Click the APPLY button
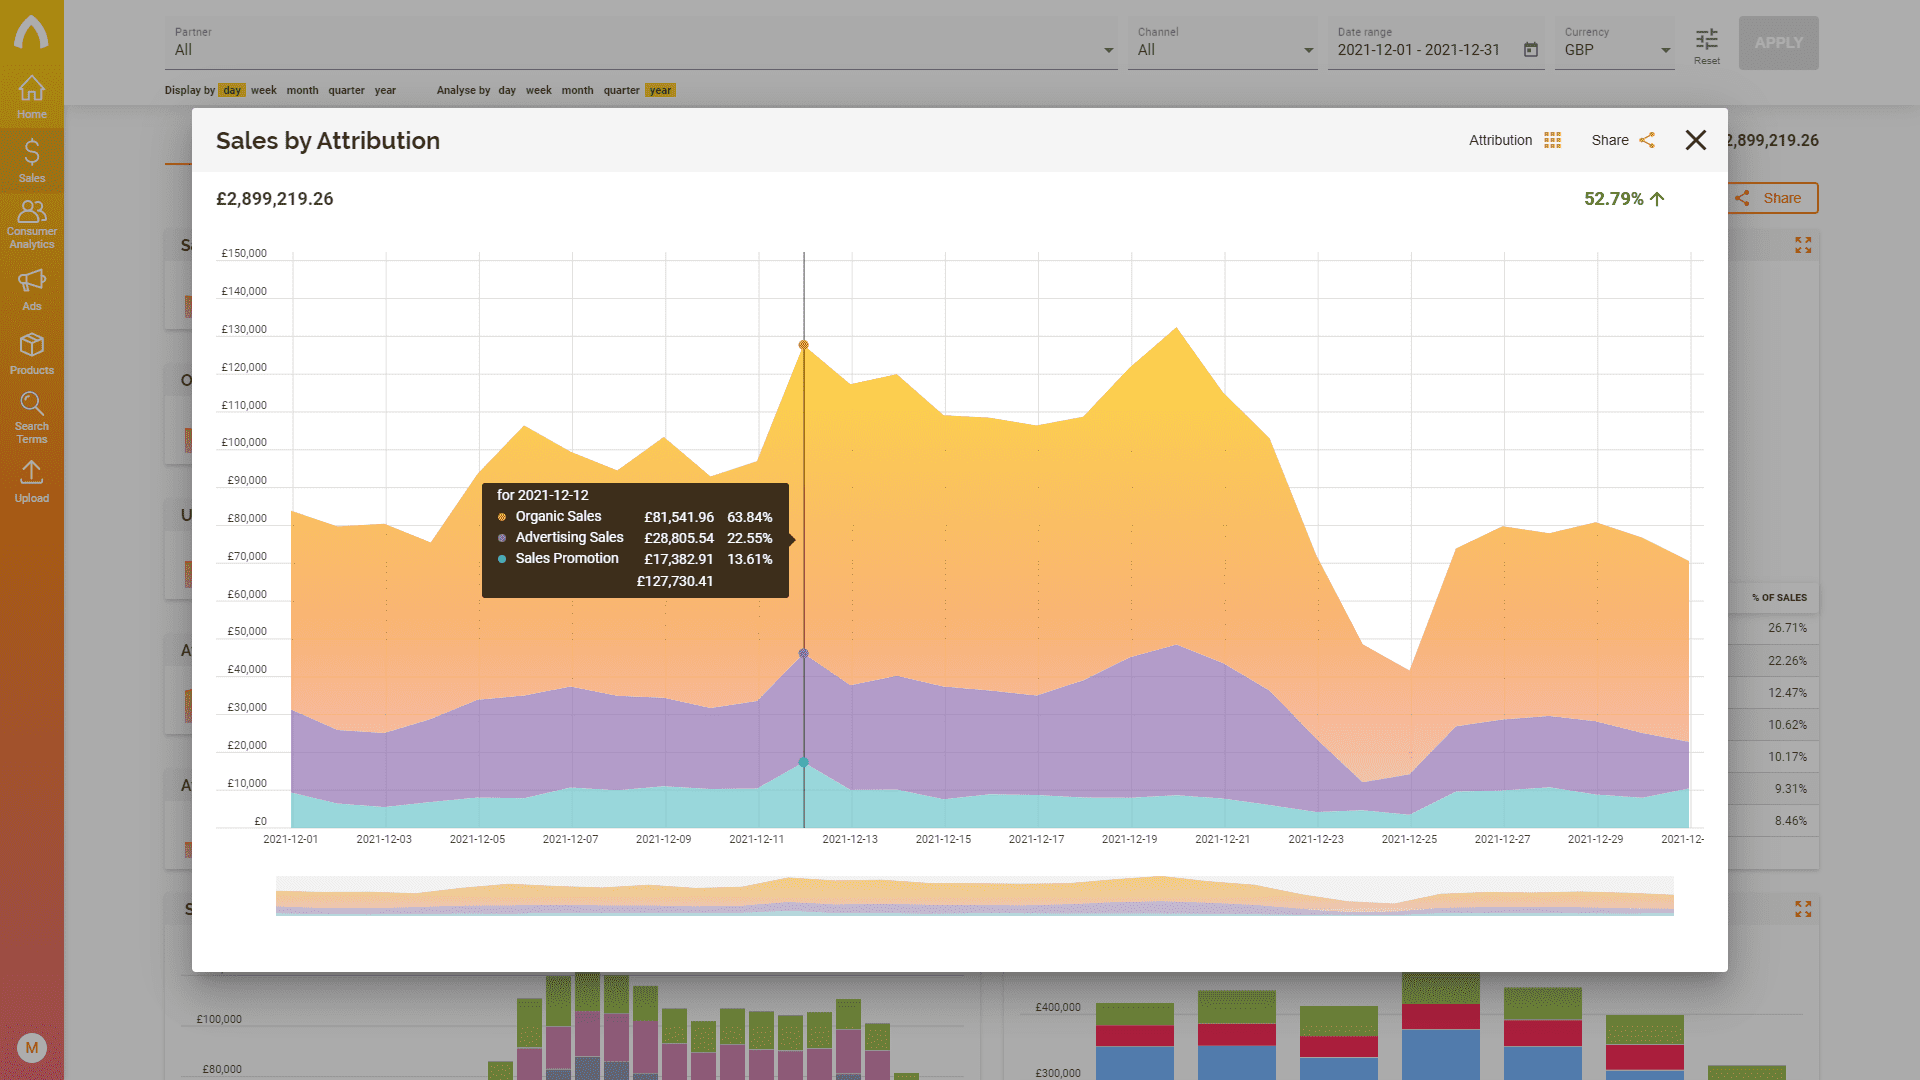 (1778, 43)
